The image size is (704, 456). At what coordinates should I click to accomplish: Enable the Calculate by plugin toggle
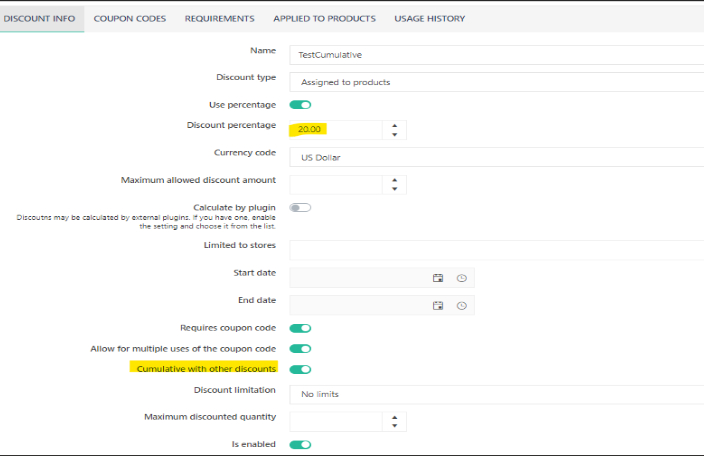300,207
